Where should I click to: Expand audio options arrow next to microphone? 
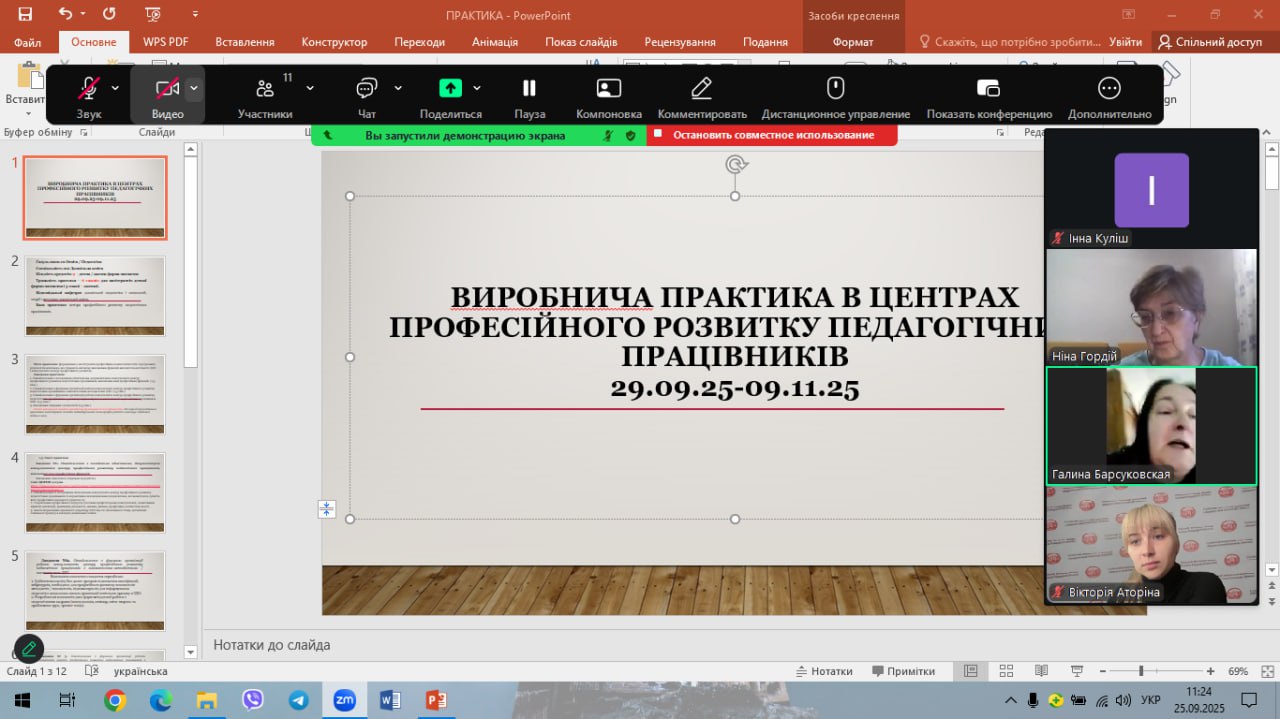[115, 88]
